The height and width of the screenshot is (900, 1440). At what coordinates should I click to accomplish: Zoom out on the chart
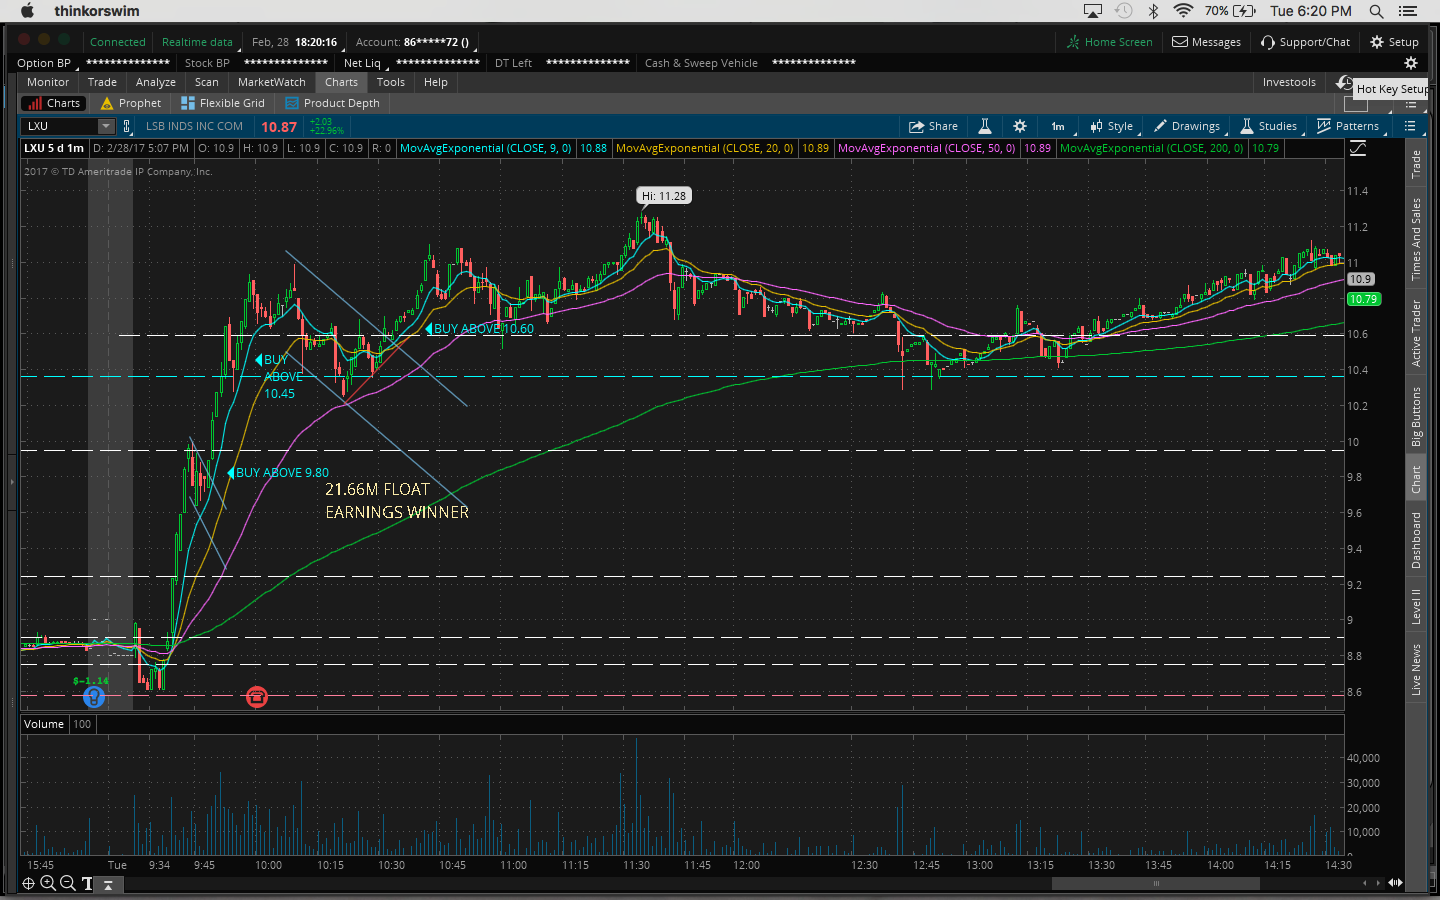click(68, 883)
